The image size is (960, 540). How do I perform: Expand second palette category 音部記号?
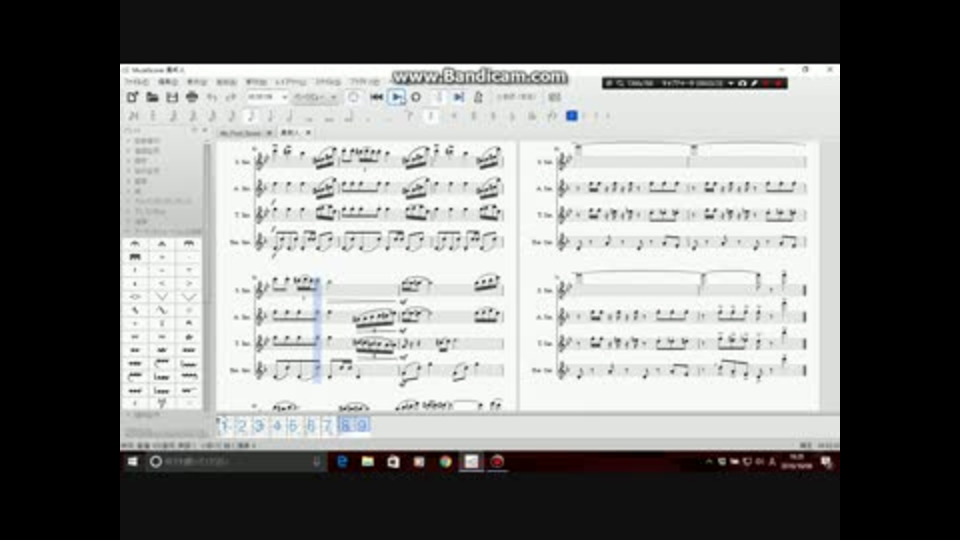(147, 151)
